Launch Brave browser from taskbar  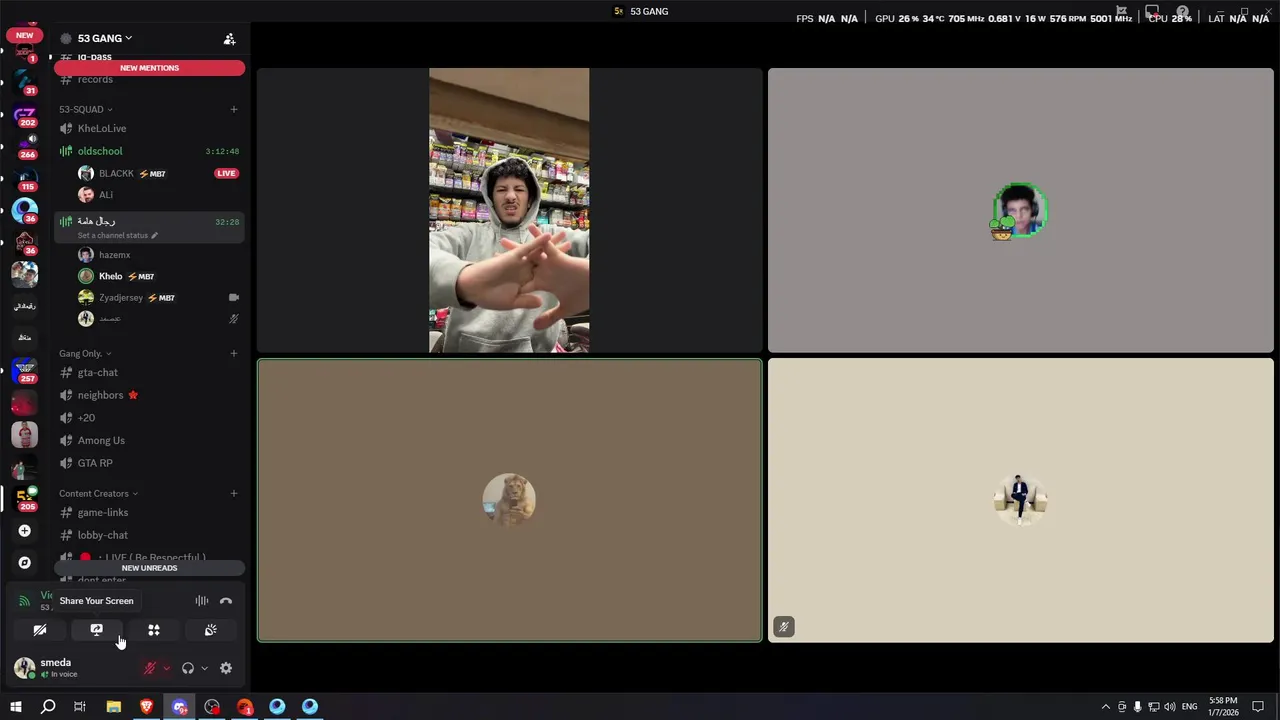[147, 707]
